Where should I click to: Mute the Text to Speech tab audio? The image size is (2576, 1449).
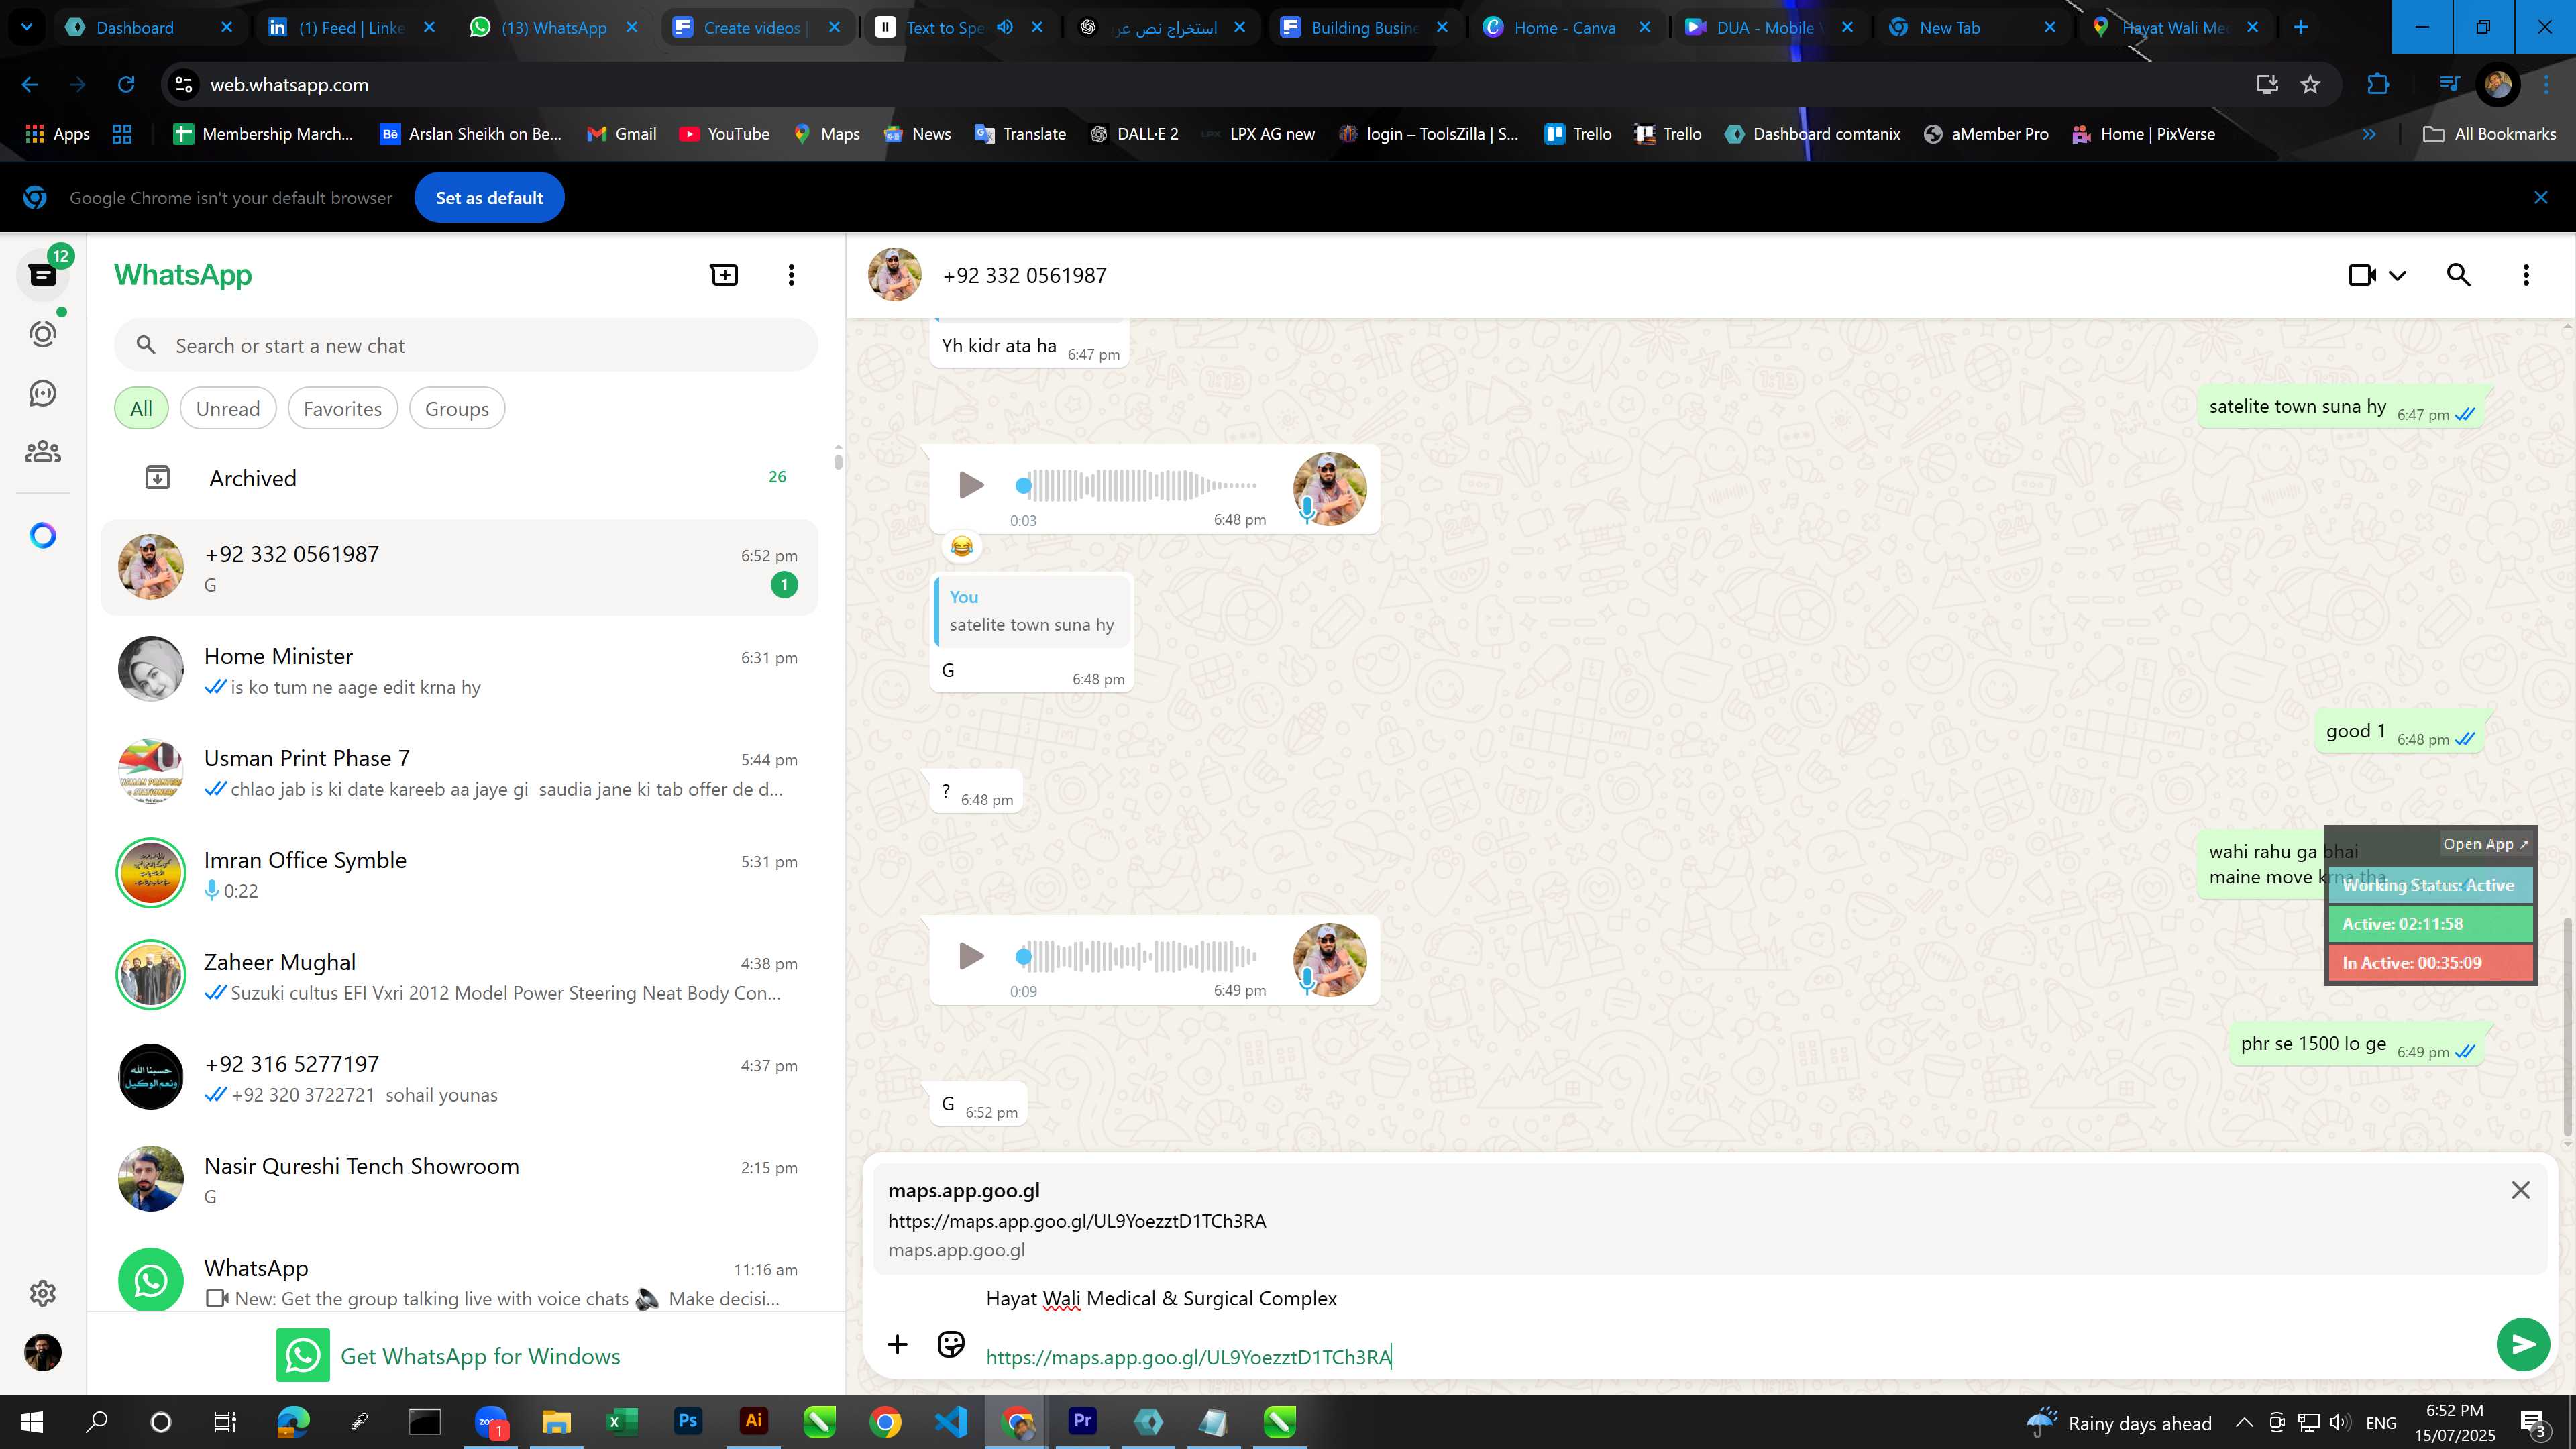[1006, 27]
